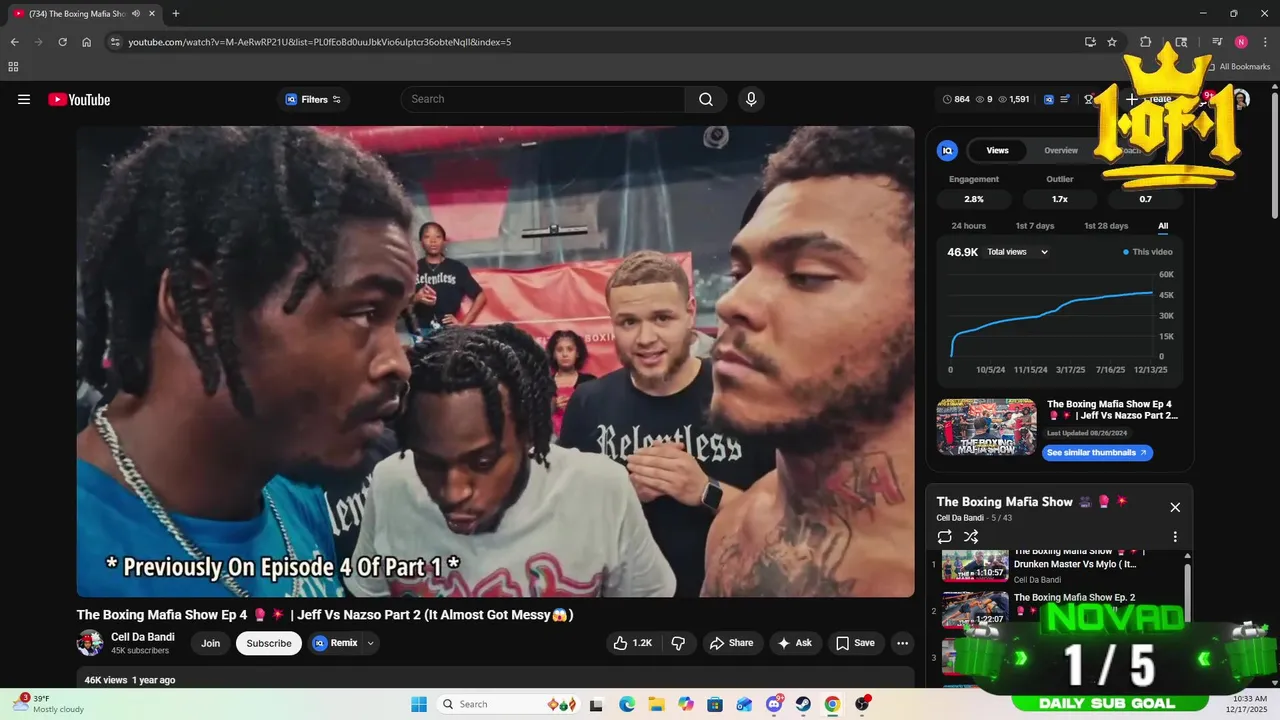Open the Cell Da Bandi channel avatar
The height and width of the screenshot is (720, 1280).
[90, 643]
